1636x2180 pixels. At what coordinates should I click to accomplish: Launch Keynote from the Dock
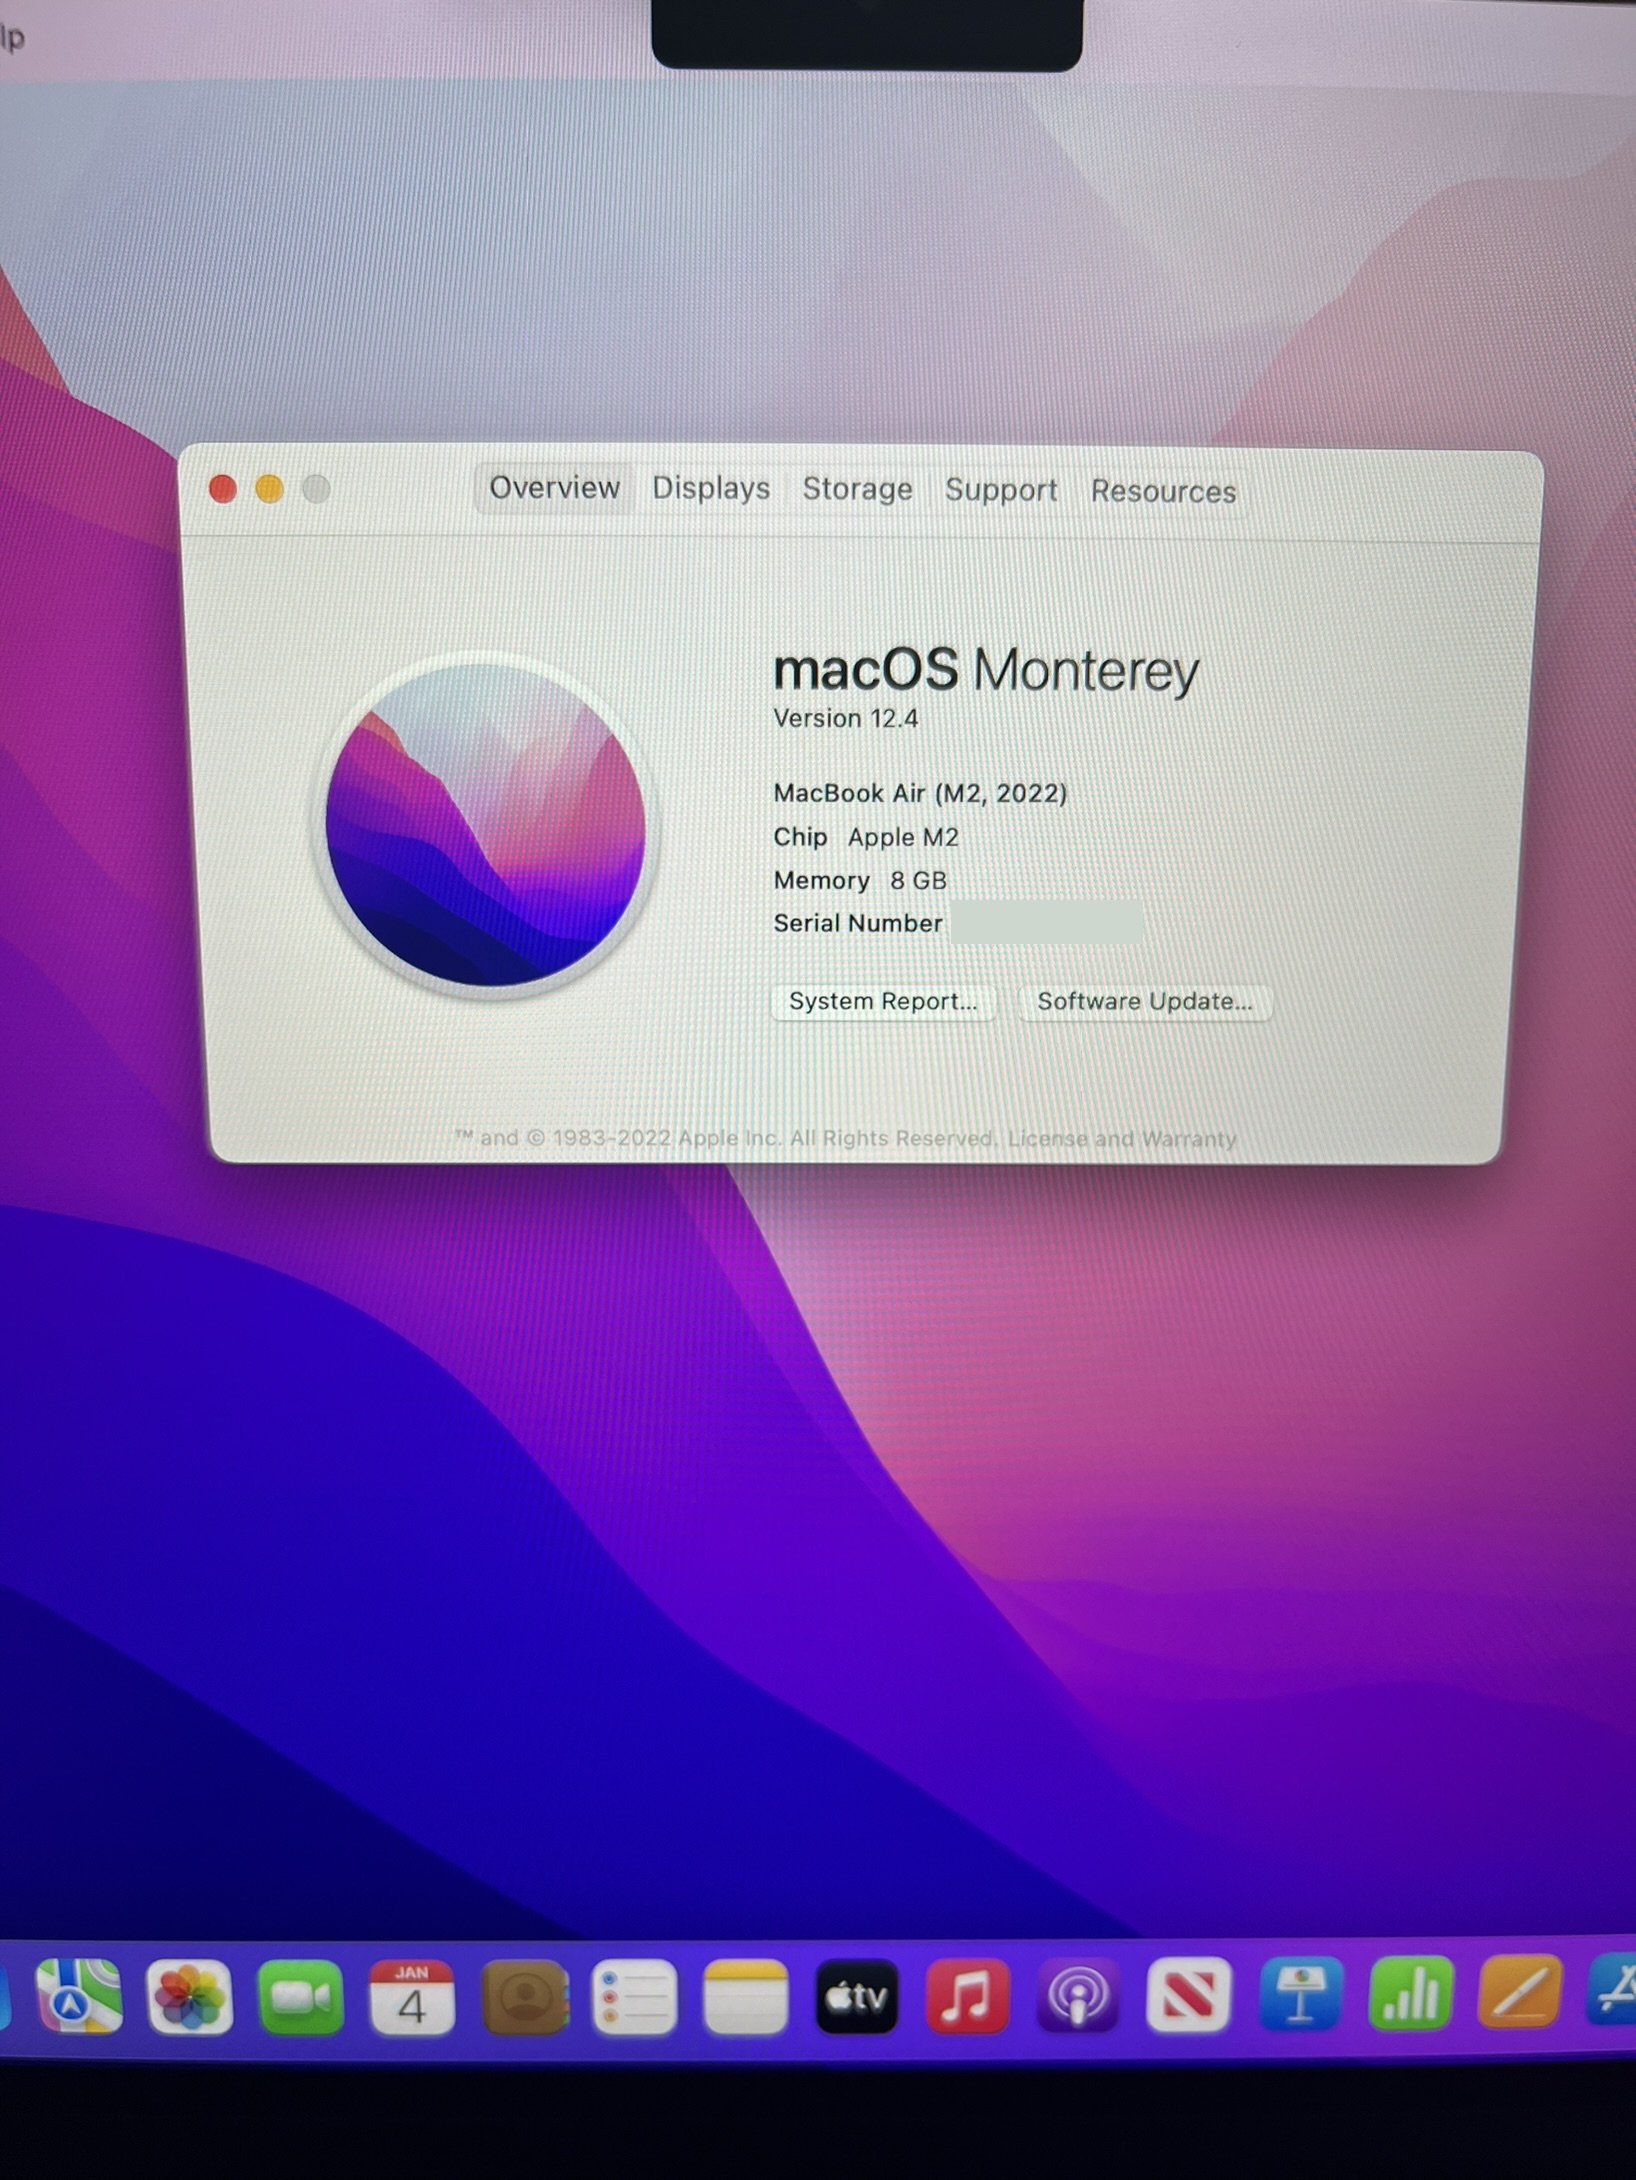(x=1299, y=1995)
